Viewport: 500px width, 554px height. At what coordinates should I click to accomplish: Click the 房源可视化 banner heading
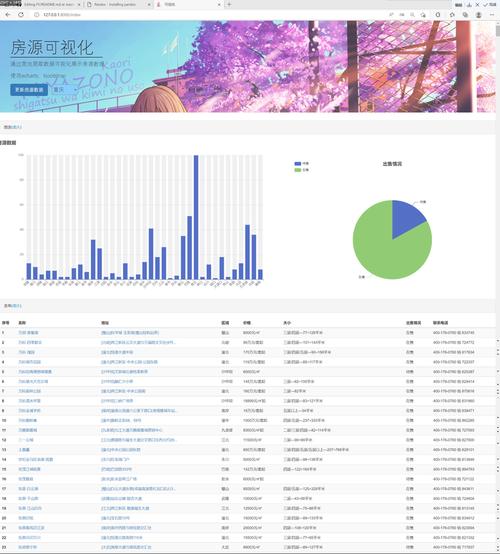click(52, 48)
